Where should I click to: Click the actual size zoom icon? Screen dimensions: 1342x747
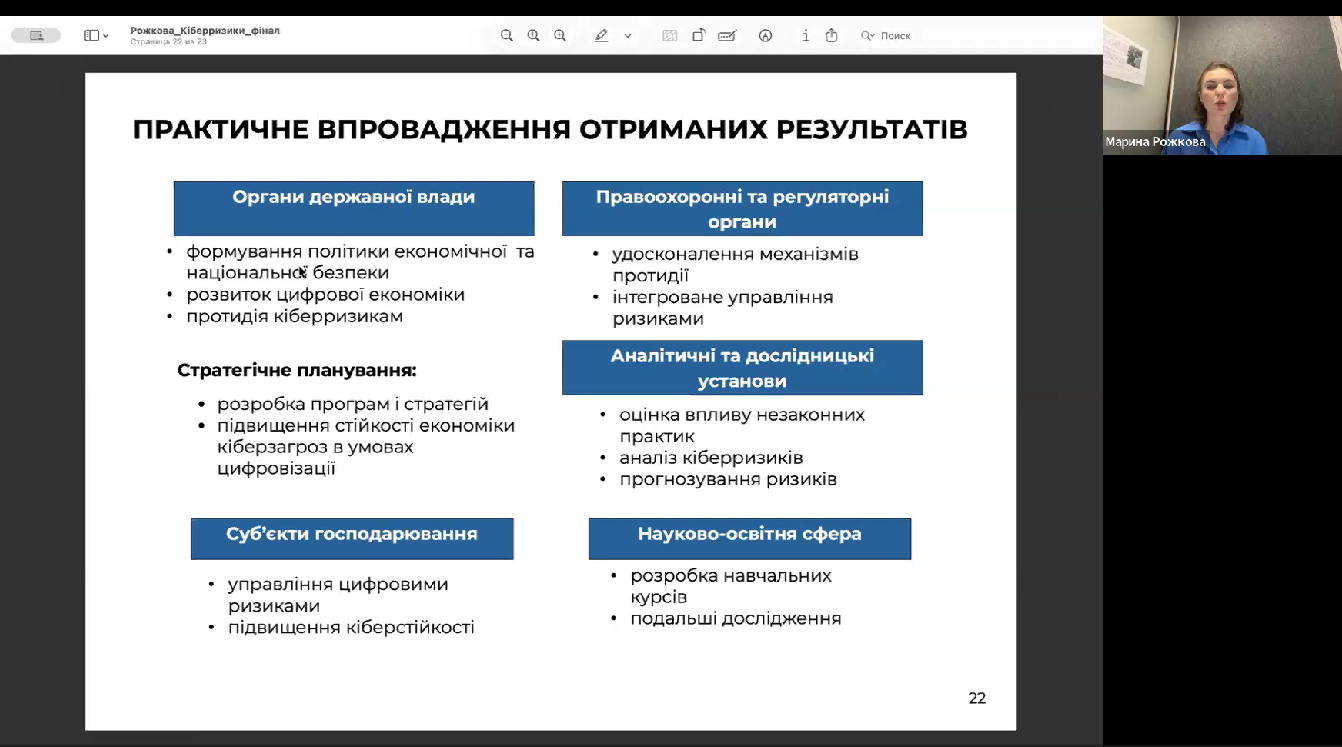(x=533, y=35)
